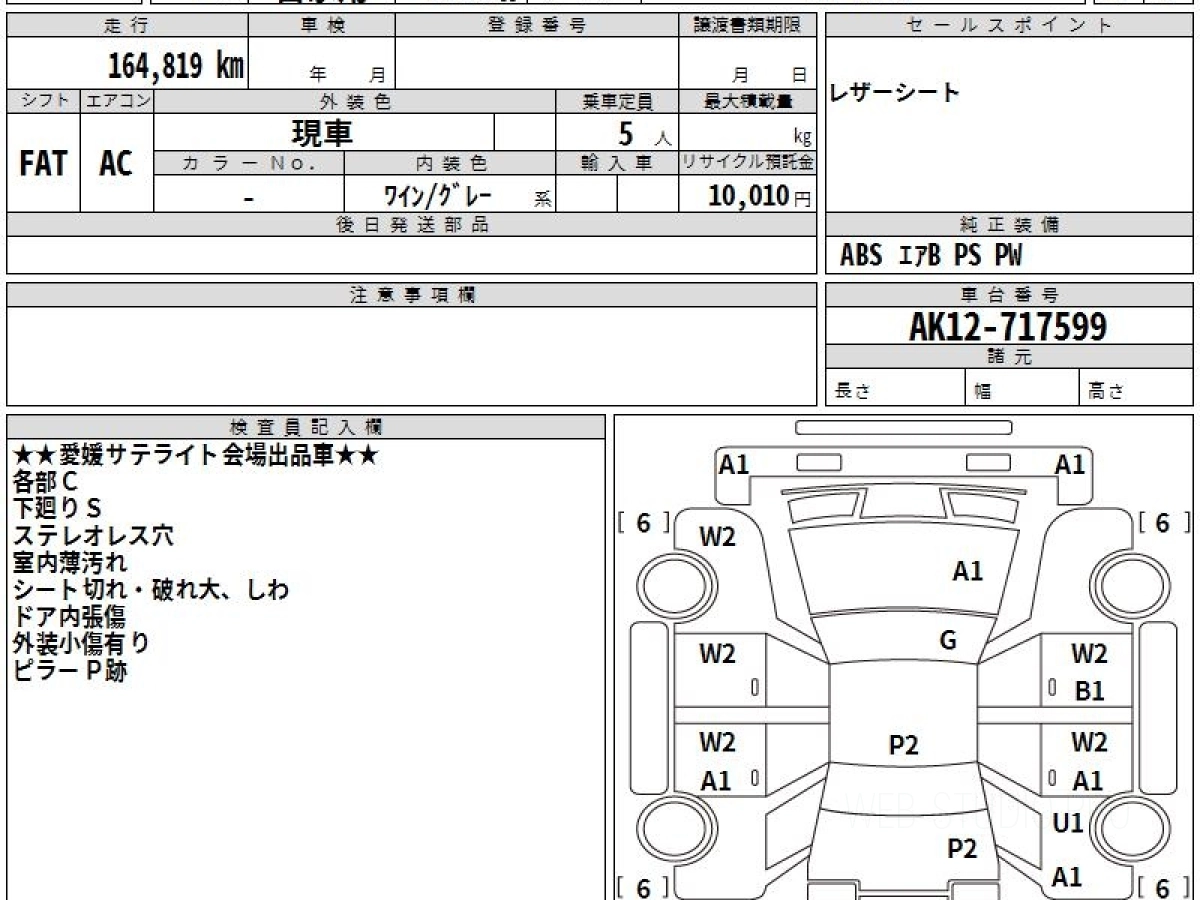Click the W2 mark on the front fender
This screenshot has width=1200, height=900.
click(717, 537)
